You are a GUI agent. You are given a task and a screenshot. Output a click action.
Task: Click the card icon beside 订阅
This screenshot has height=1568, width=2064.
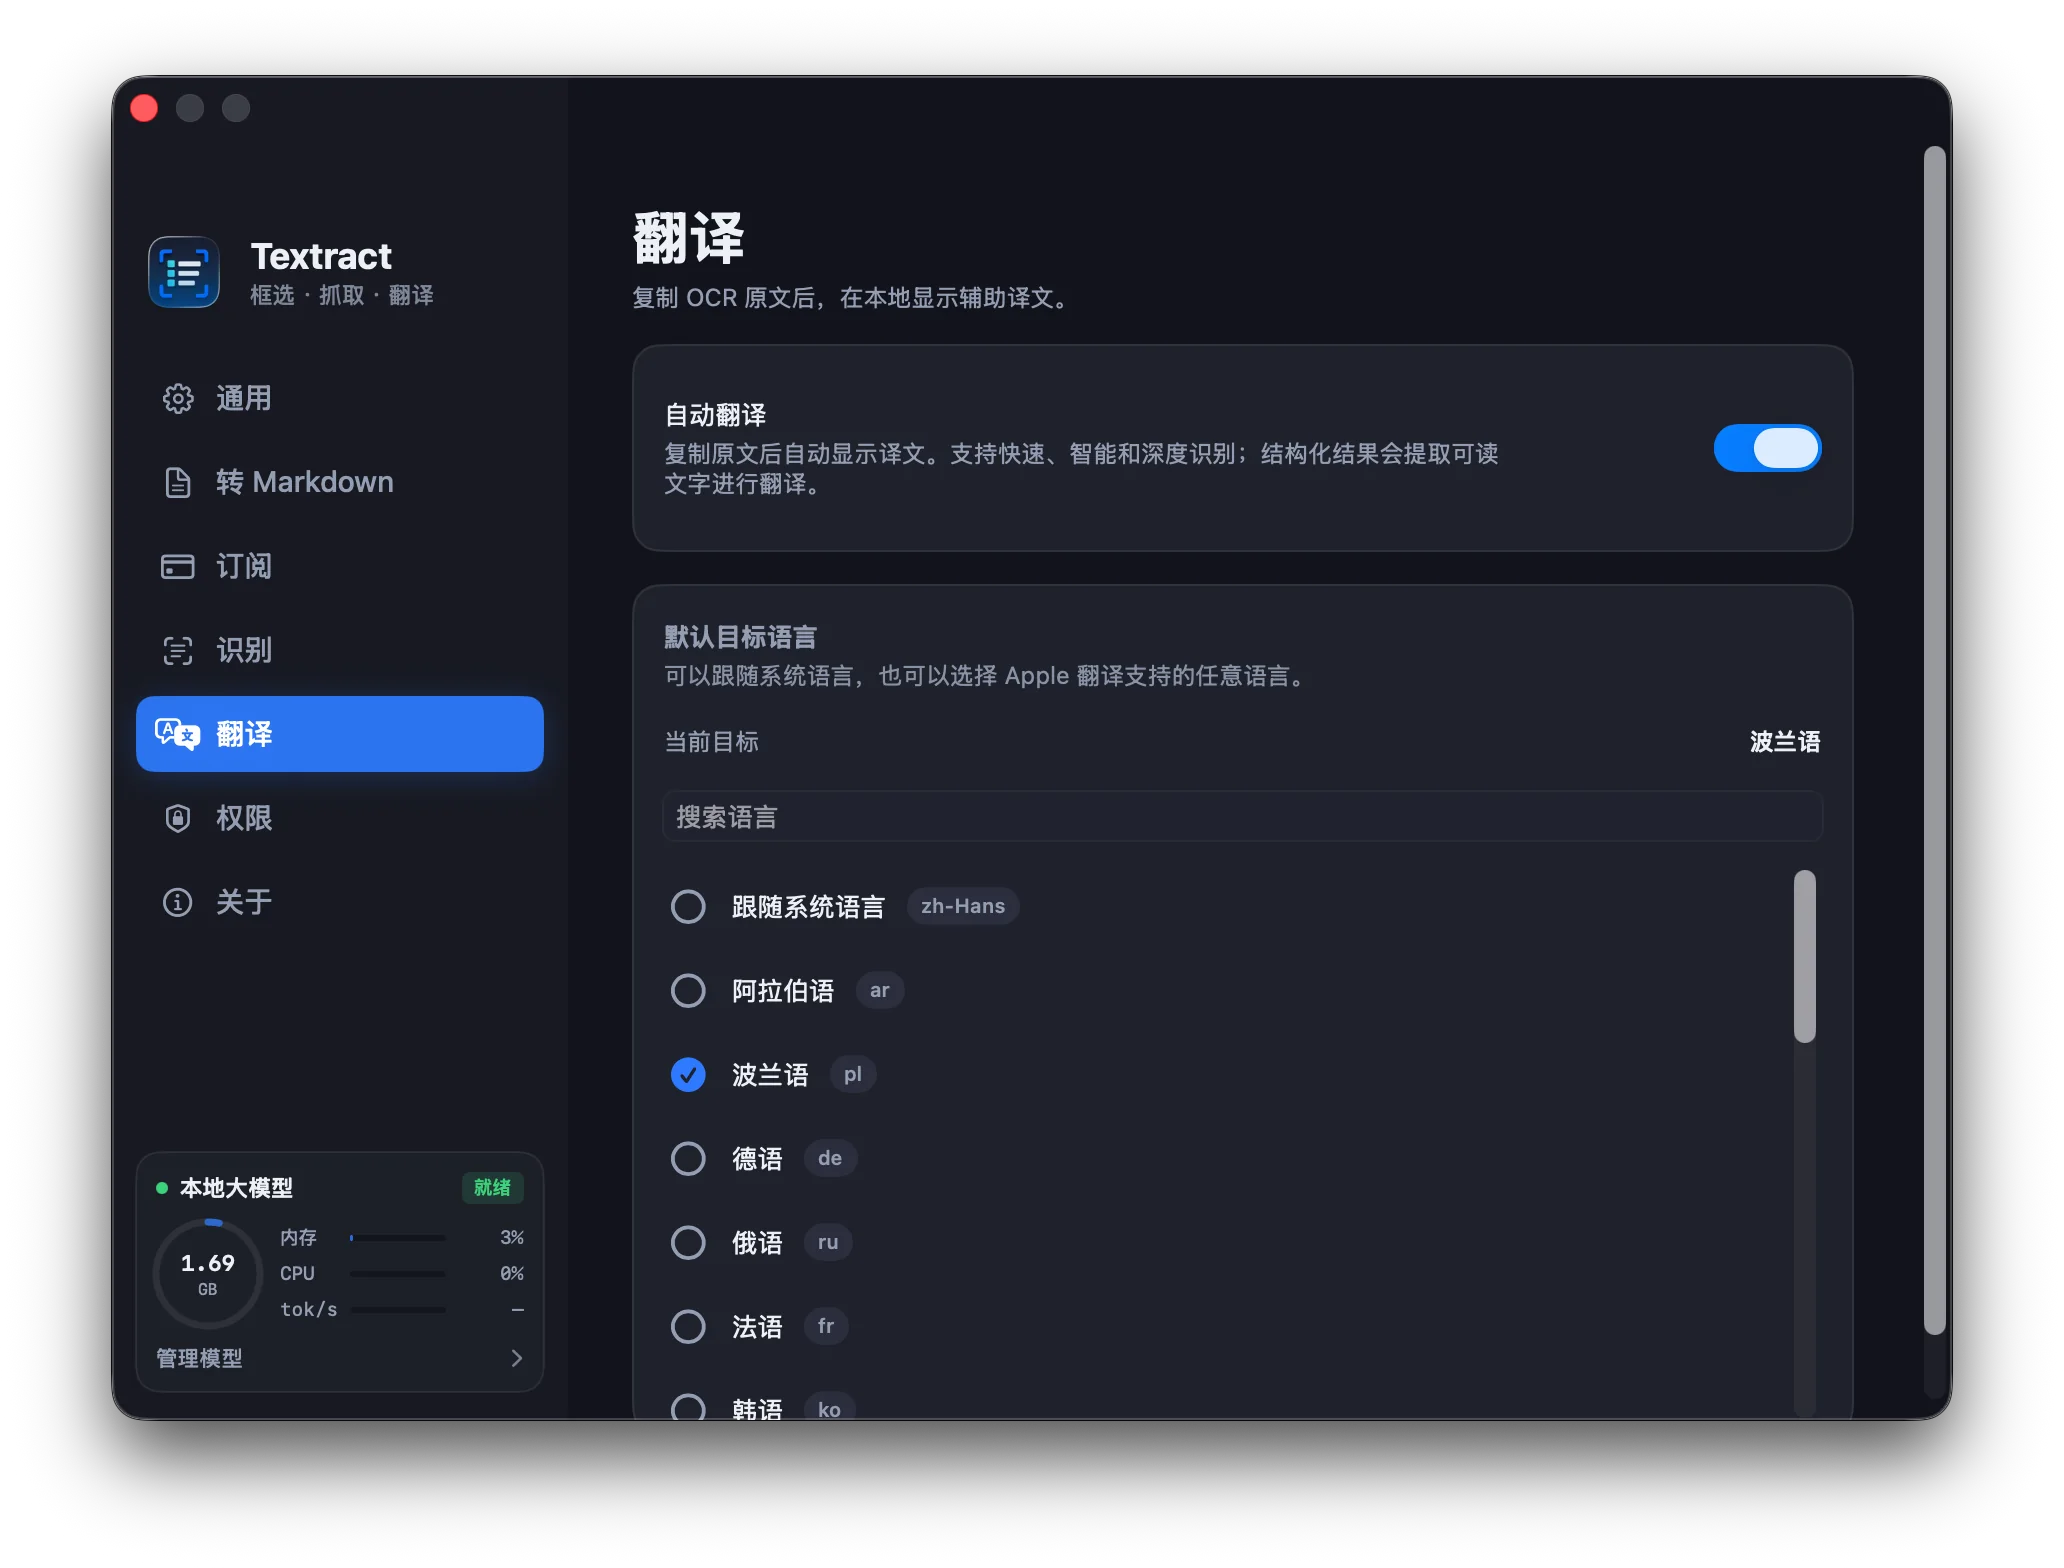[x=178, y=566]
